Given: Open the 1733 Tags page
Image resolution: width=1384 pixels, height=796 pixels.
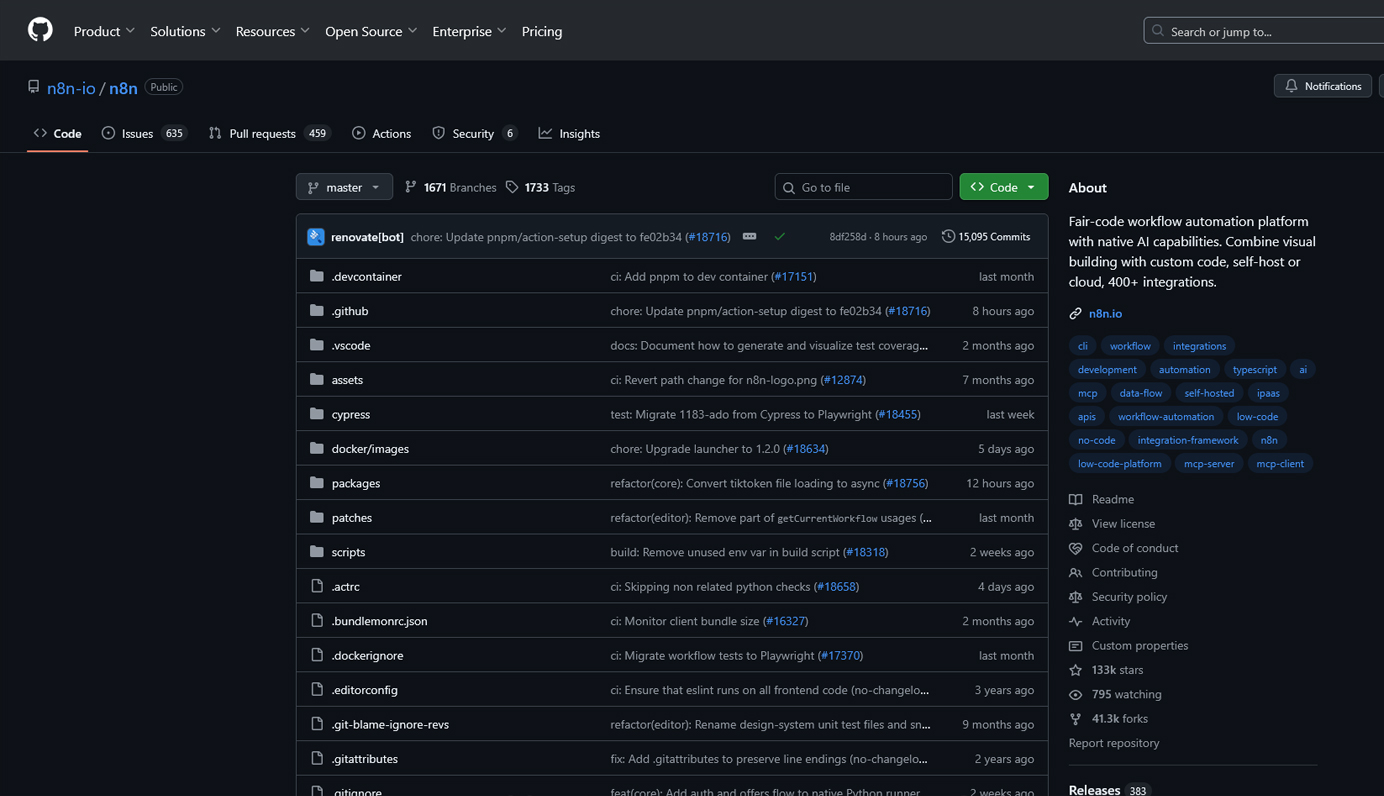Looking at the screenshot, I should pyautogui.click(x=540, y=187).
